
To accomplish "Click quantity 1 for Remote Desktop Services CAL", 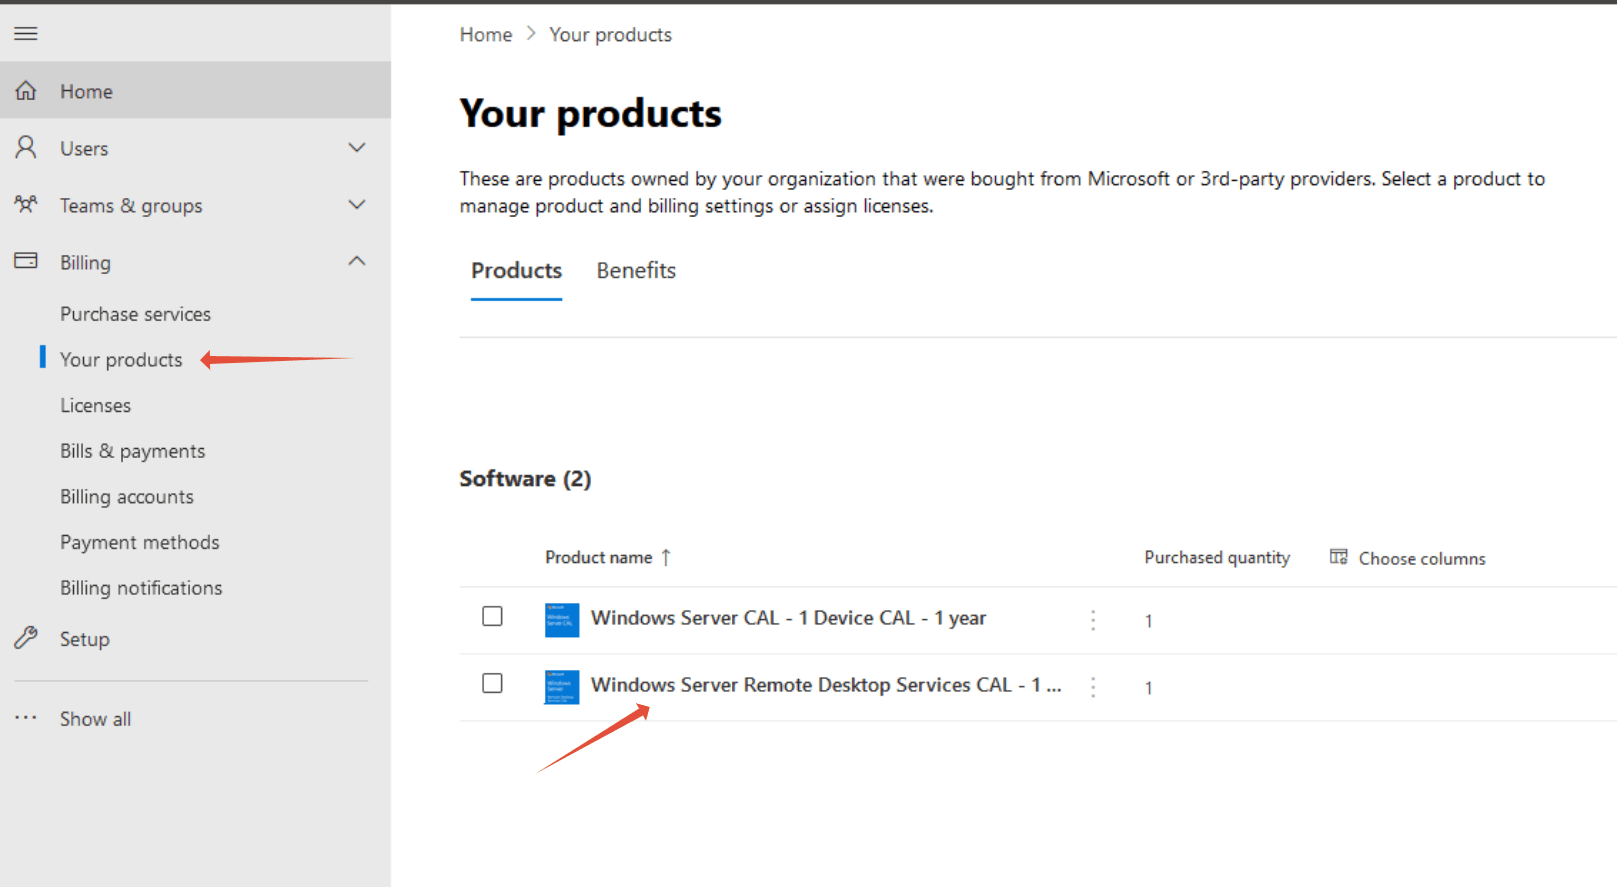I will pyautogui.click(x=1149, y=688).
